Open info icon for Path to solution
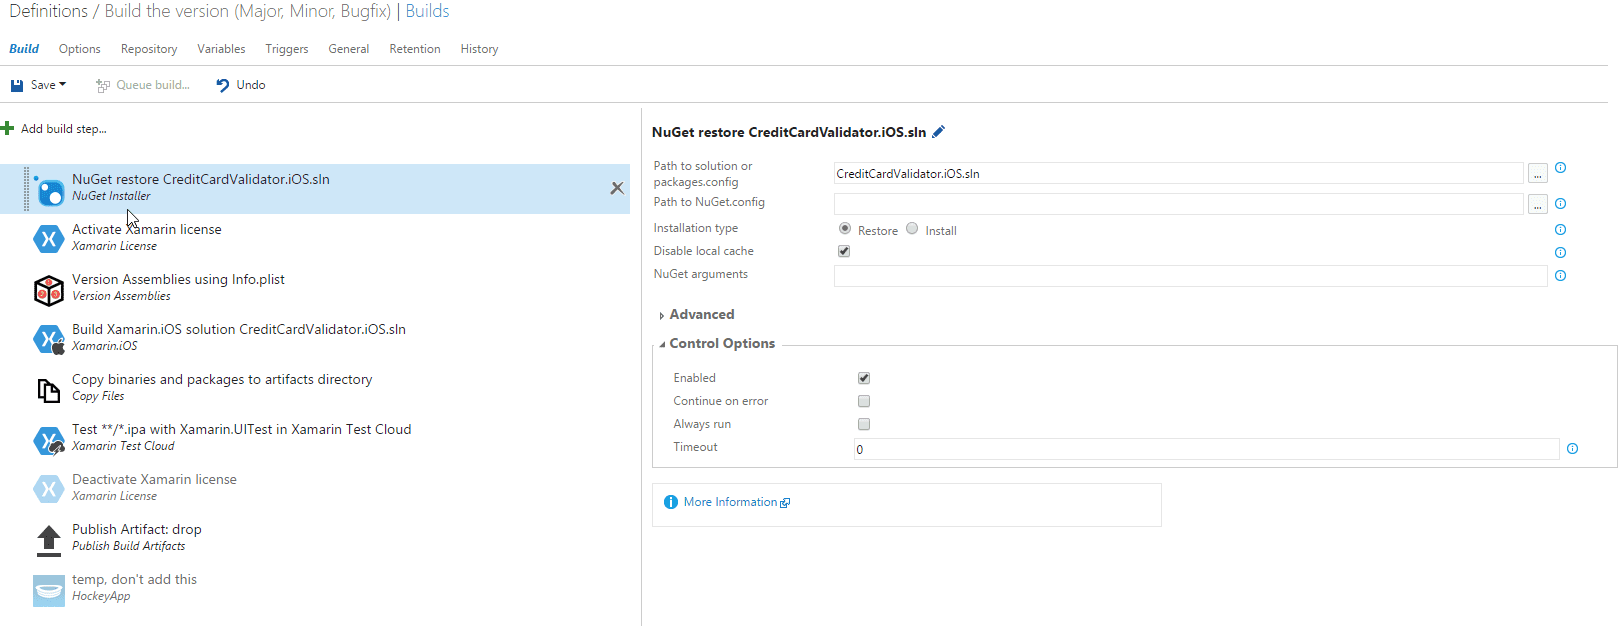The height and width of the screenshot is (626, 1618). click(1560, 168)
